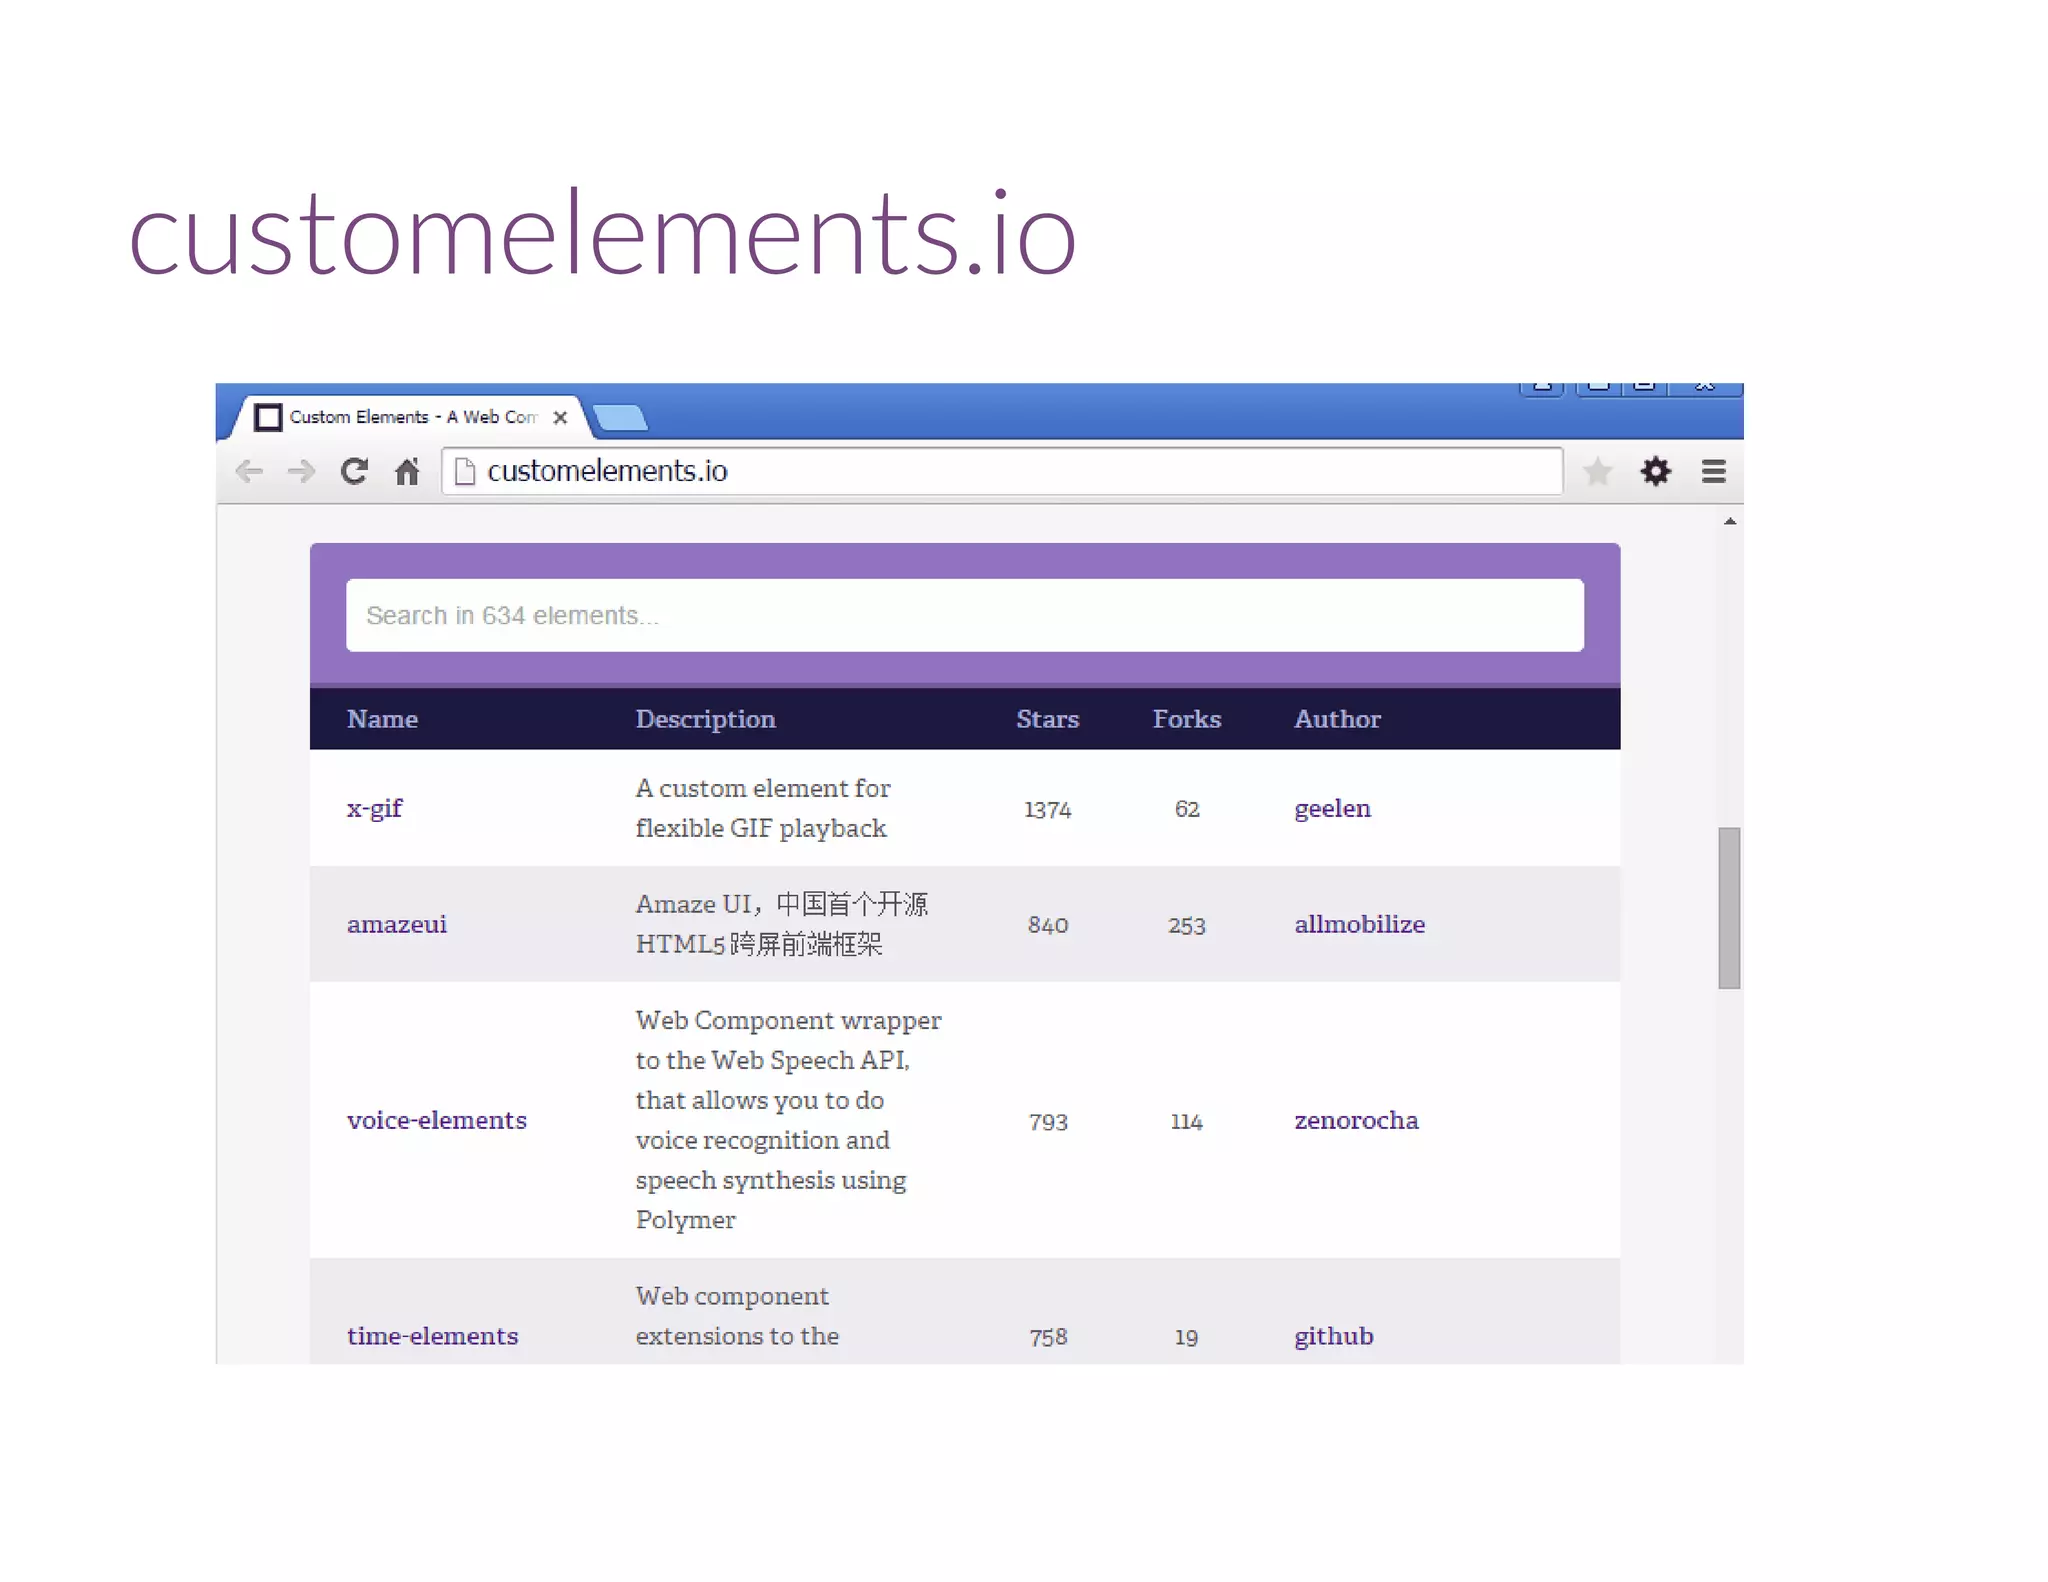The width and height of the screenshot is (2048, 1582).
Task: Go forward using browser forward arrow
Action: (301, 471)
